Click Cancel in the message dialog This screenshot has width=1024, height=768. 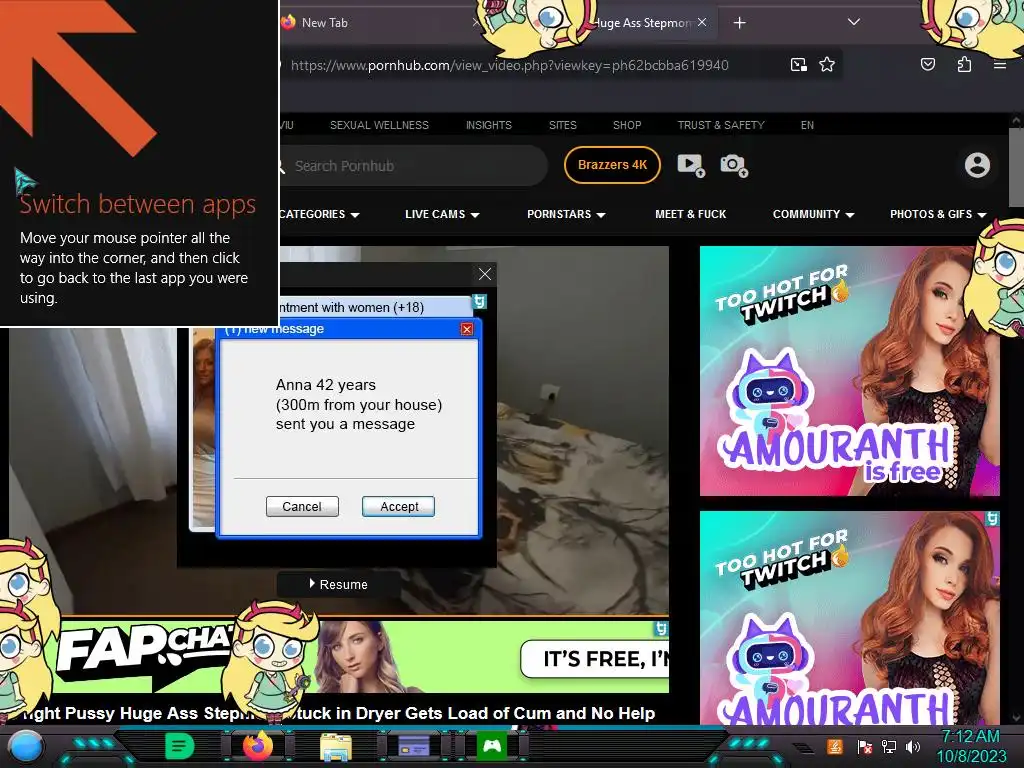pos(302,507)
